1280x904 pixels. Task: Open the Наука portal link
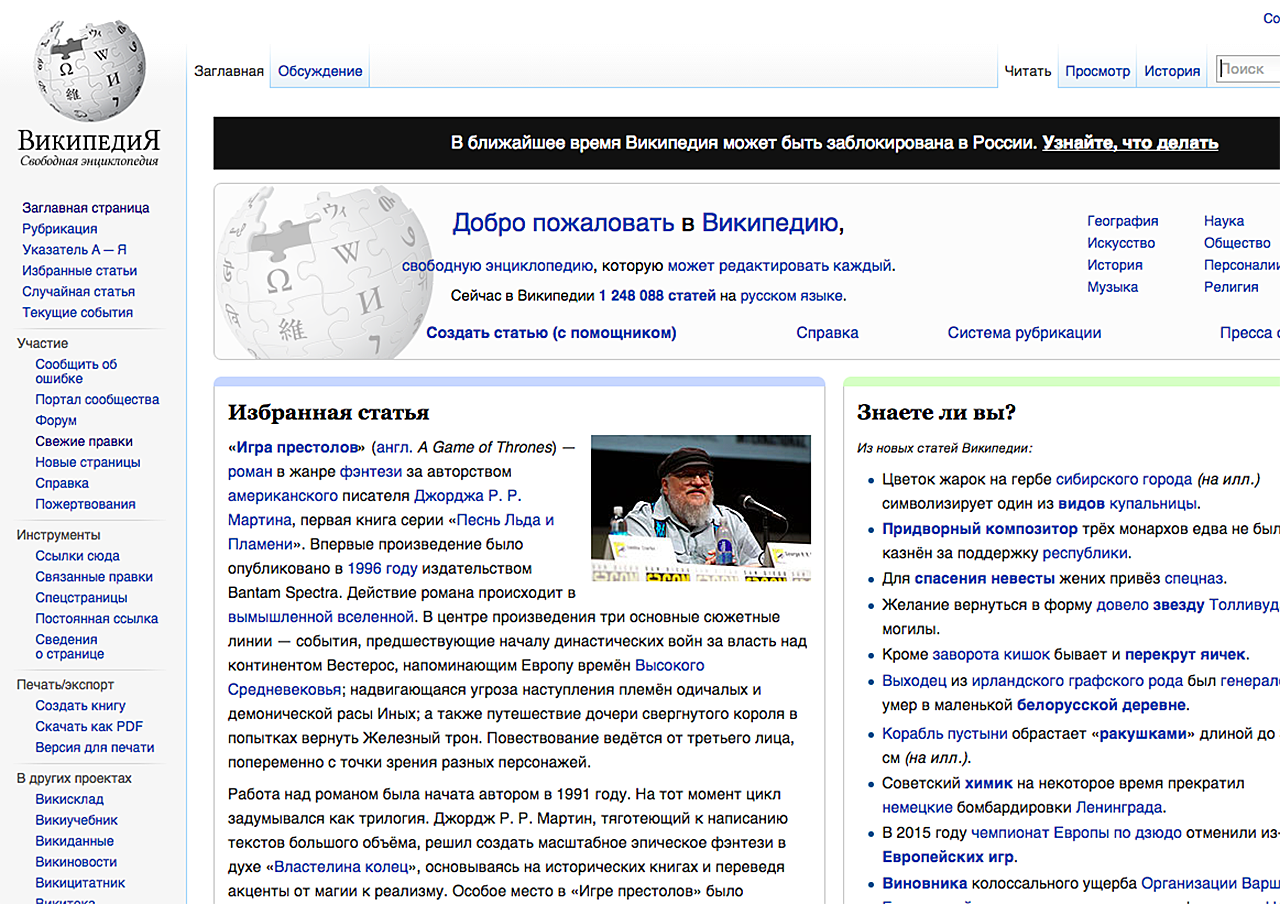[x=1224, y=221]
